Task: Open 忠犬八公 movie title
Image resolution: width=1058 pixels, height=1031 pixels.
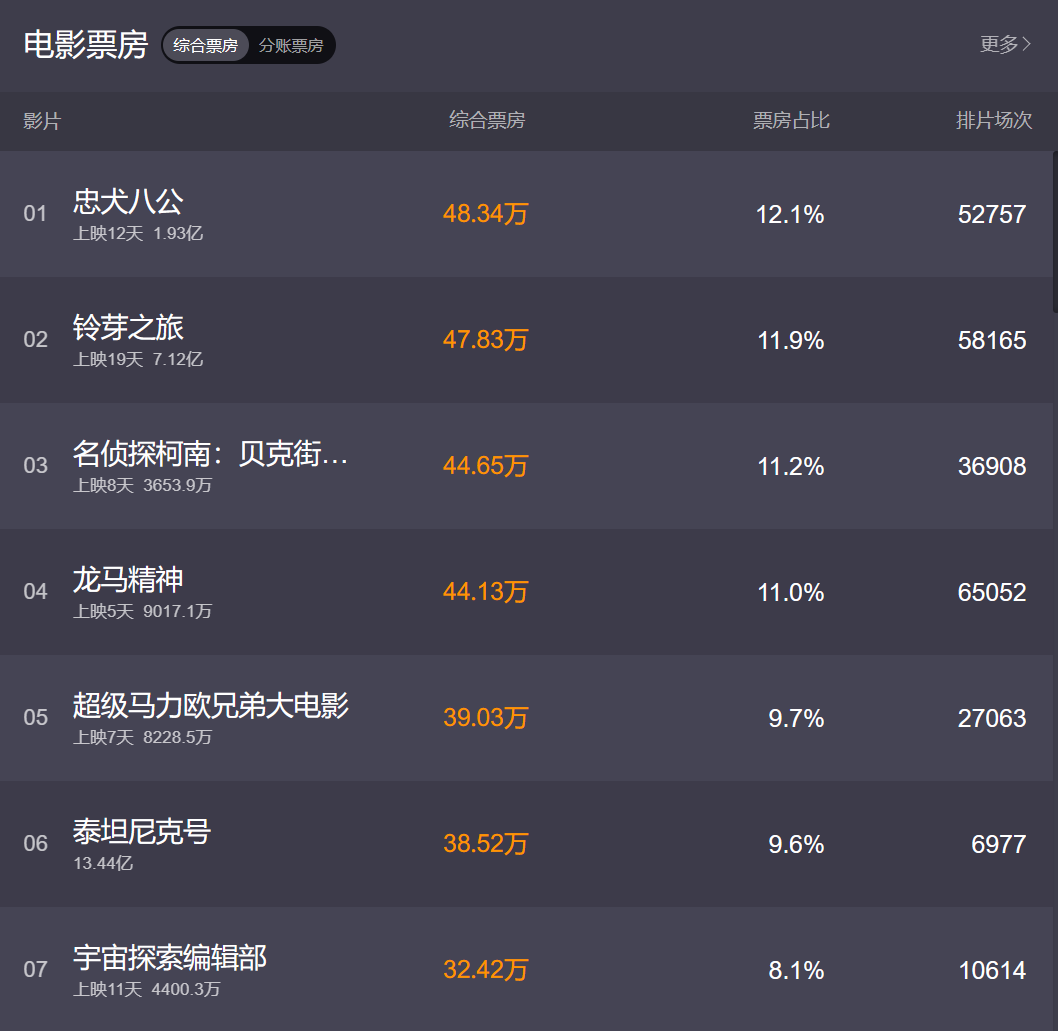Action: click(x=128, y=202)
